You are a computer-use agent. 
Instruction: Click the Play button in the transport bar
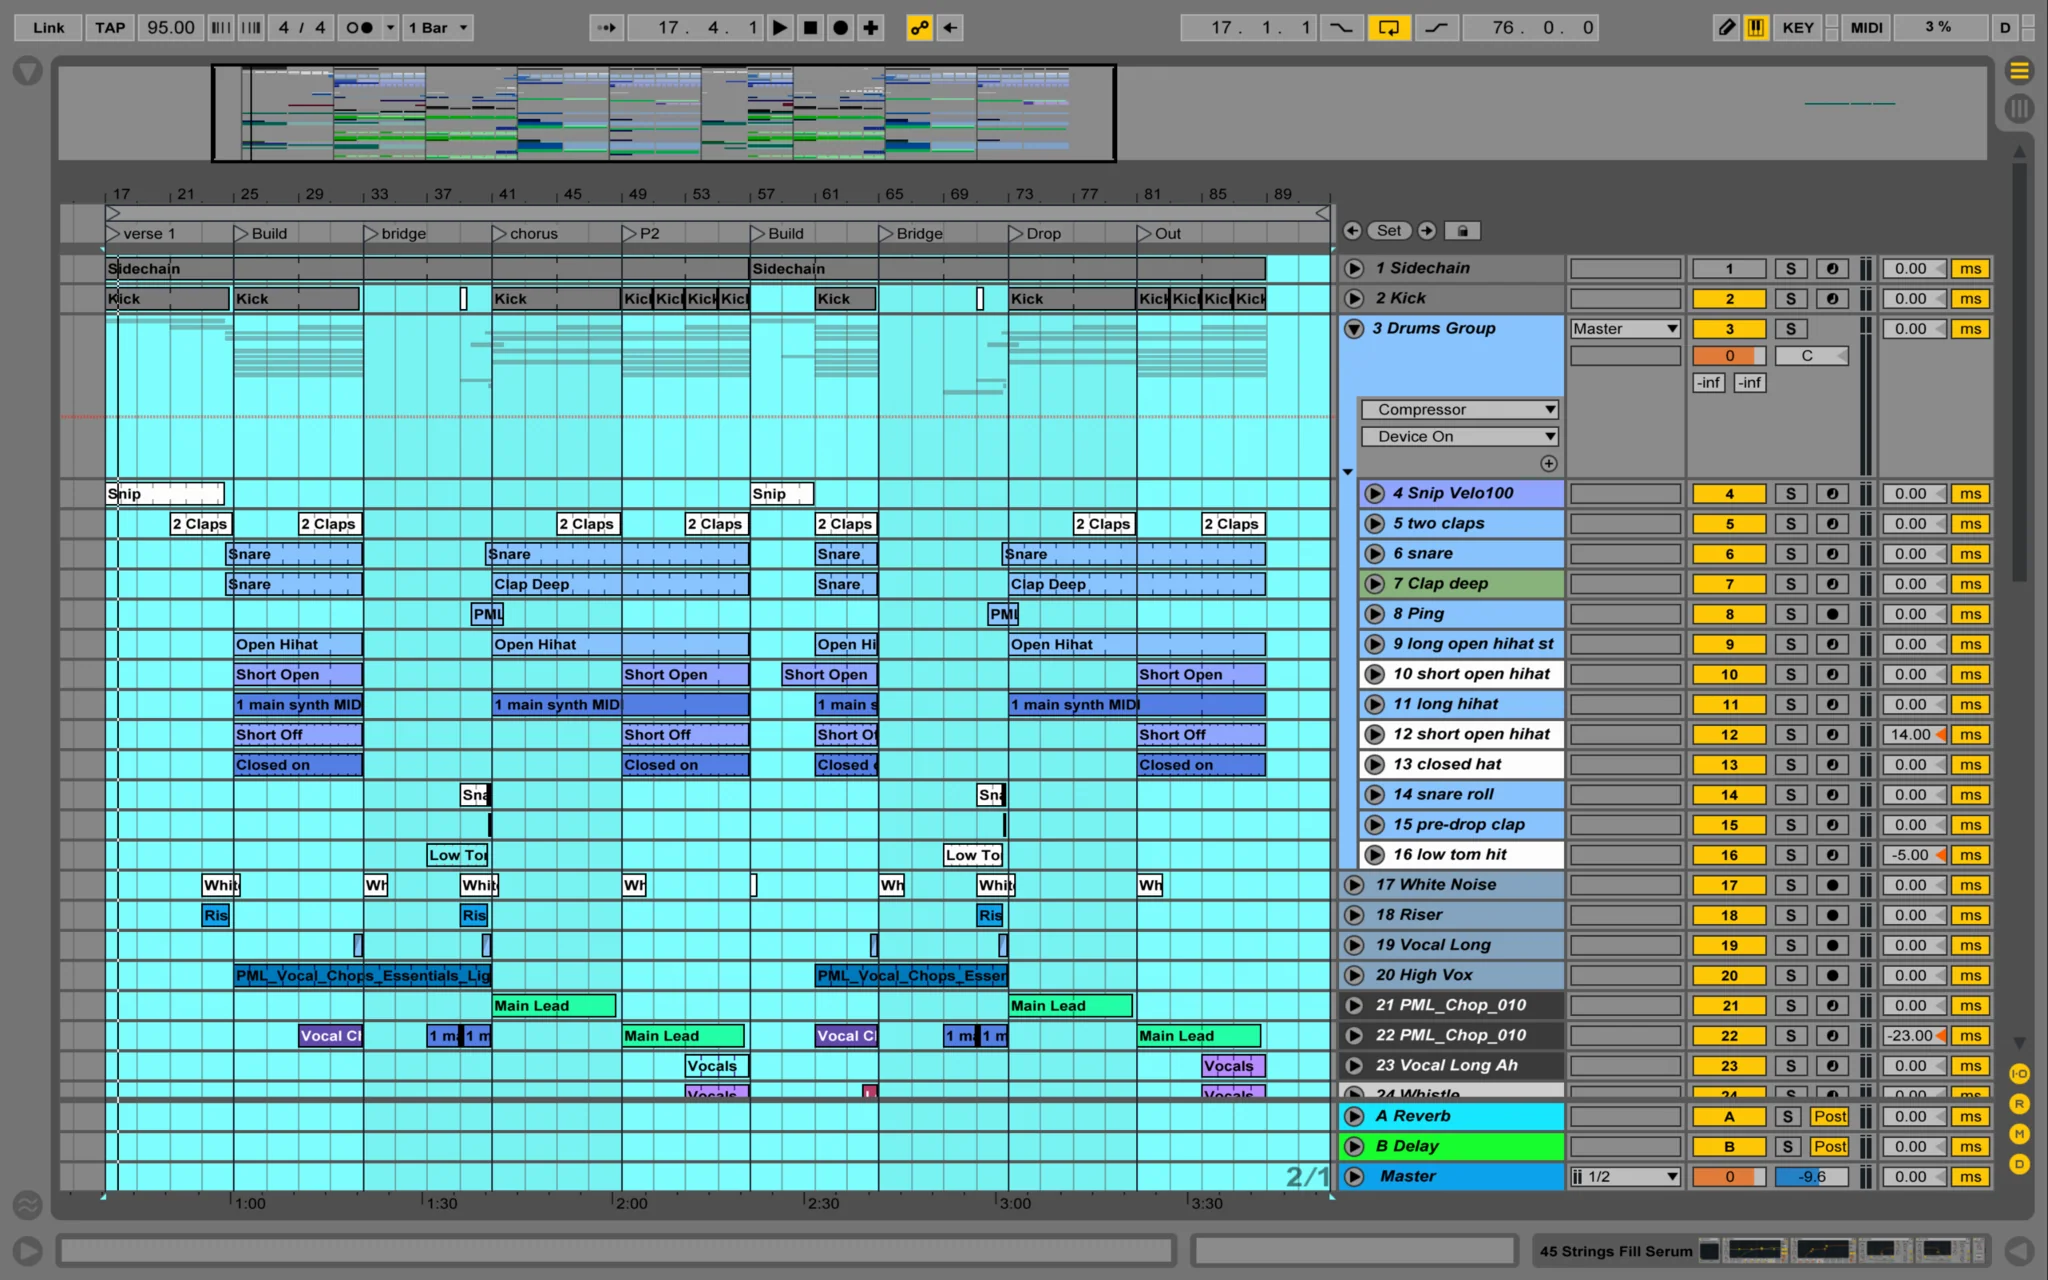tap(780, 28)
